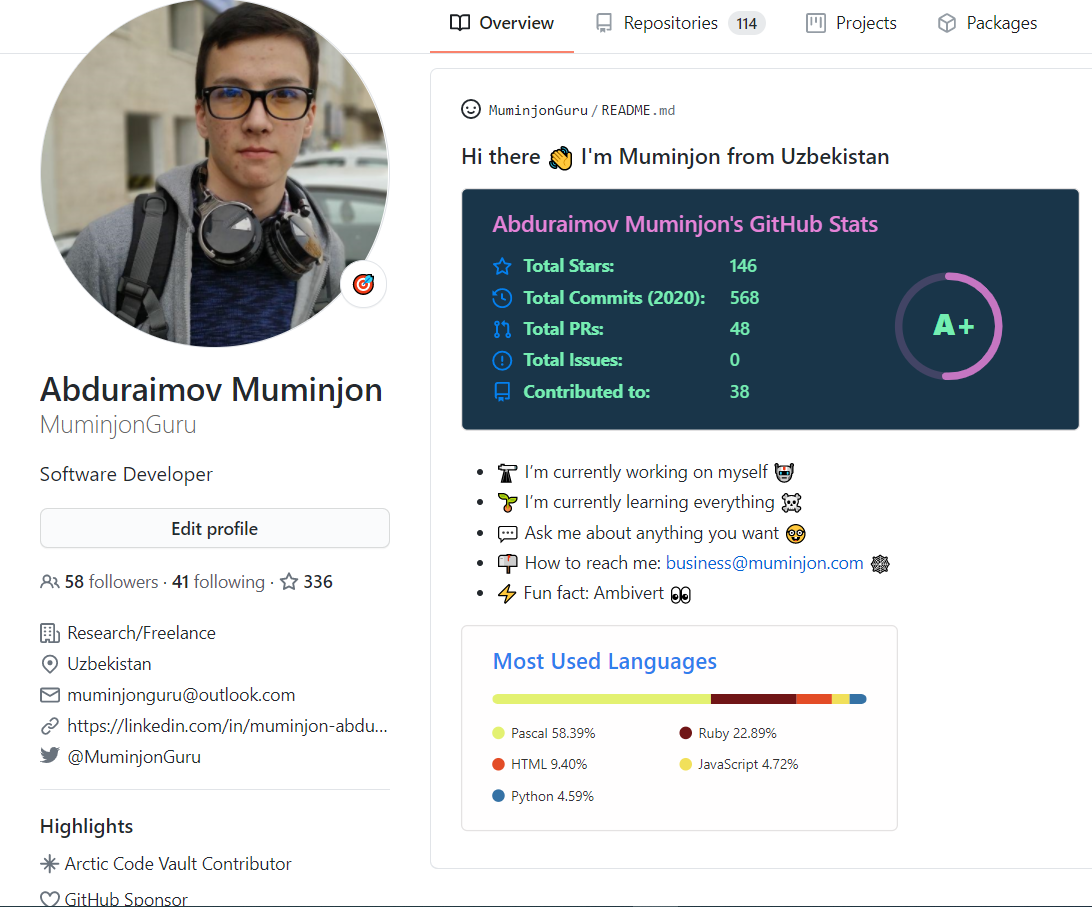Click the JavaScript 4.72% label
Viewport: 1092px width, 907px height.
click(748, 764)
